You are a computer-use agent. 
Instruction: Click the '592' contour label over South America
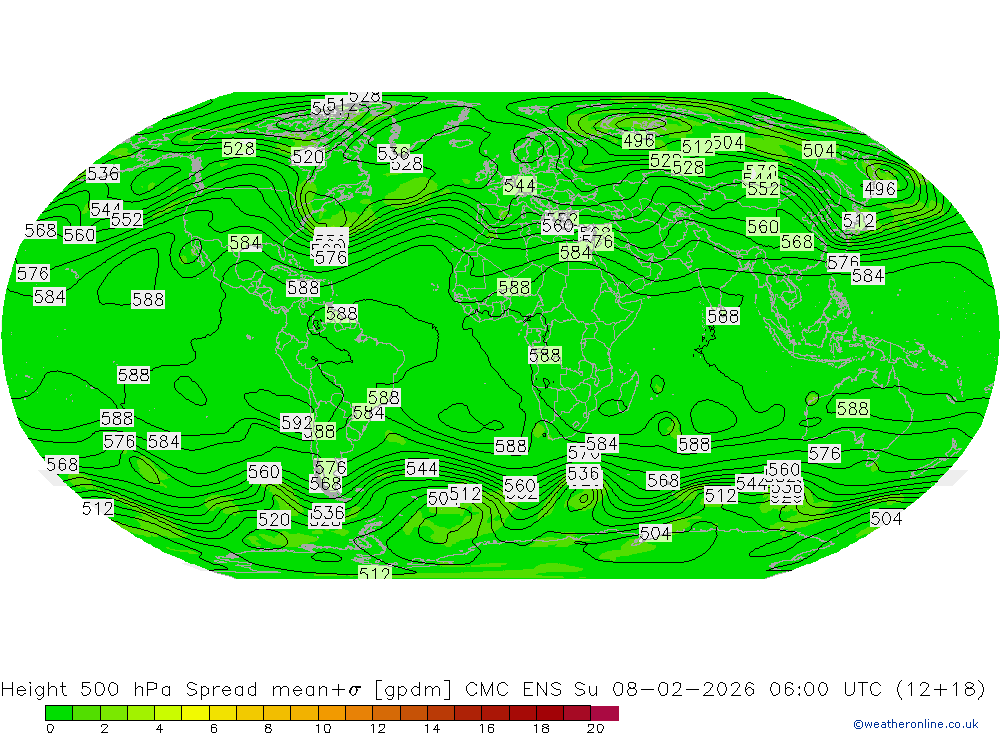pyautogui.click(x=297, y=422)
